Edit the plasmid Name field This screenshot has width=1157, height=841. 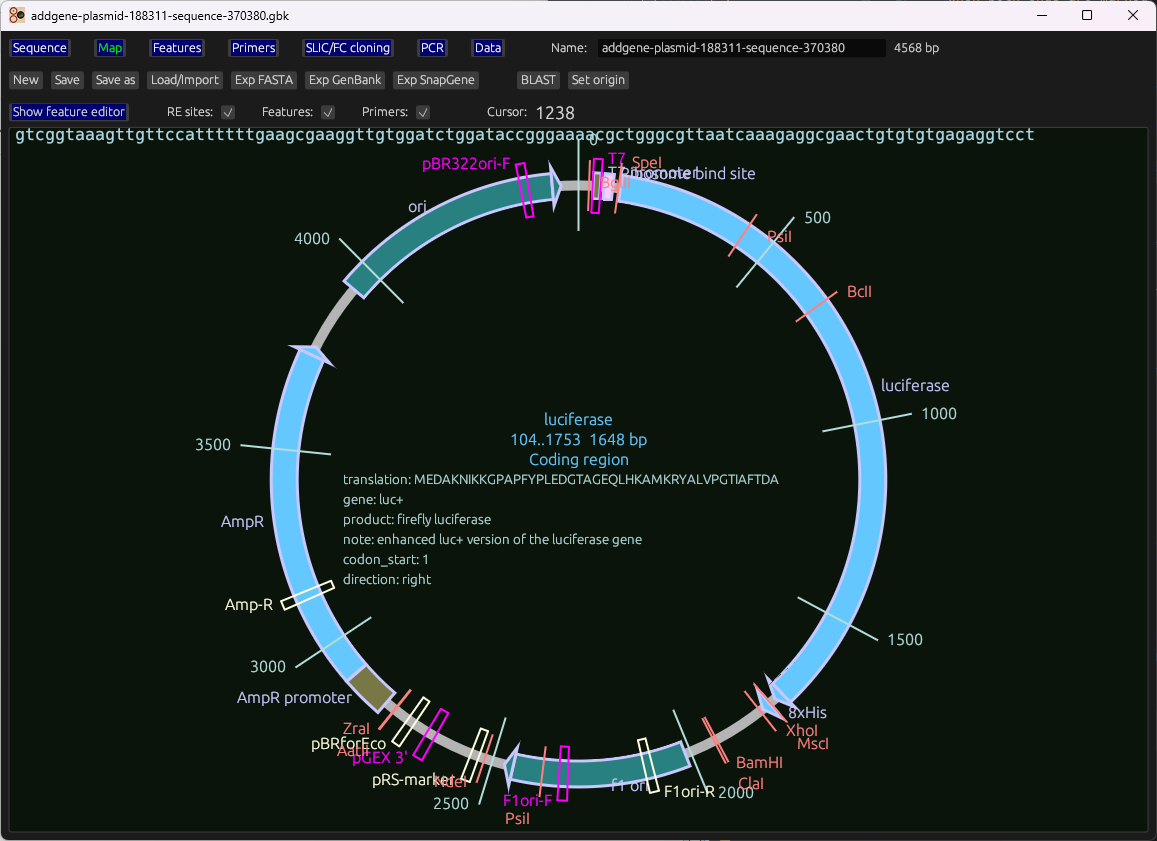point(740,48)
